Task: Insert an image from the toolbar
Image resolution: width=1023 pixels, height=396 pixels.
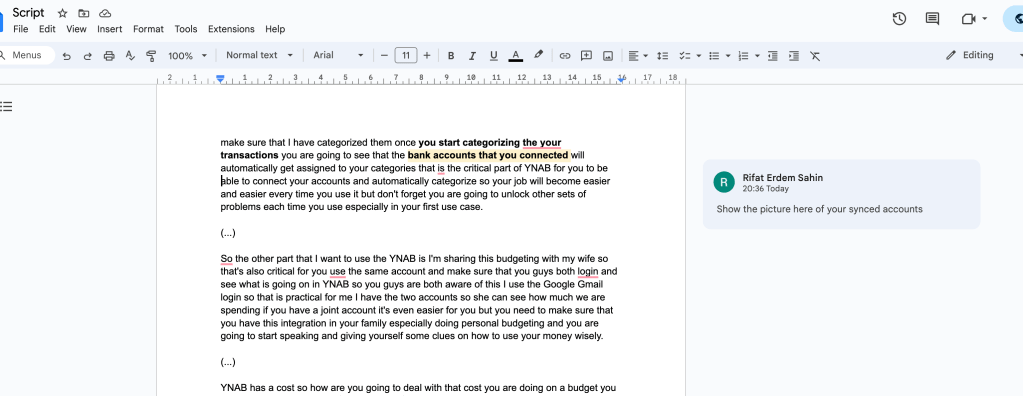Action: pos(607,56)
